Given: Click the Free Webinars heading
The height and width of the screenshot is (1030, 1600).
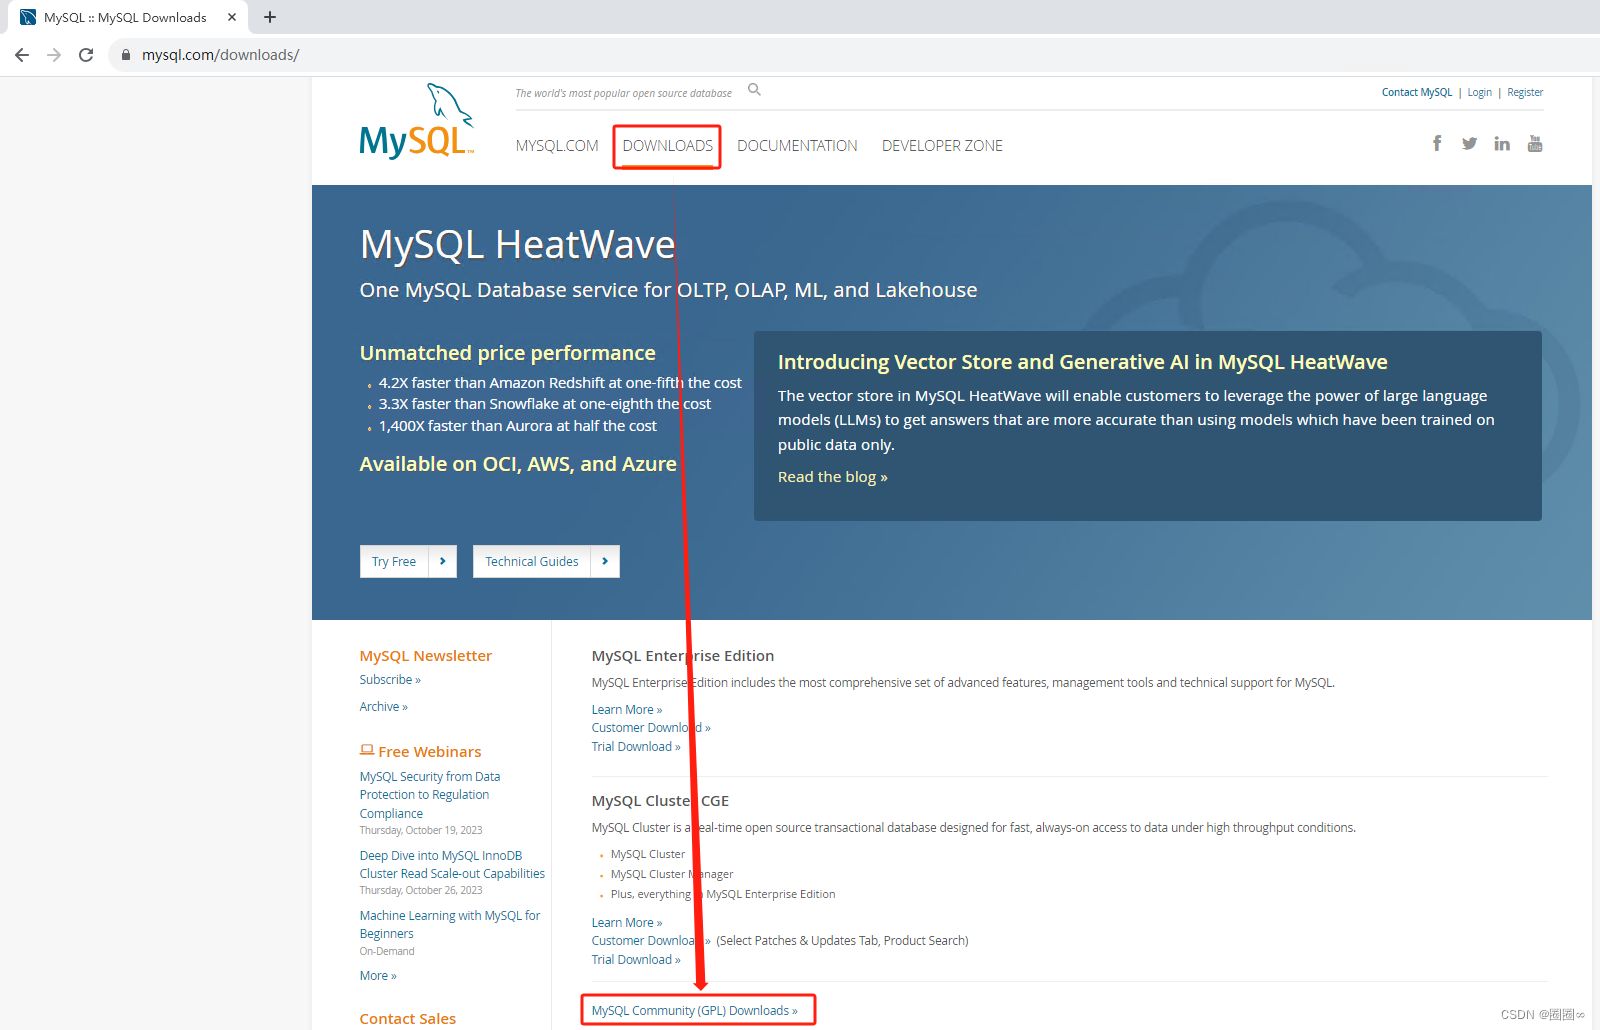Looking at the screenshot, I should (430, 752).
